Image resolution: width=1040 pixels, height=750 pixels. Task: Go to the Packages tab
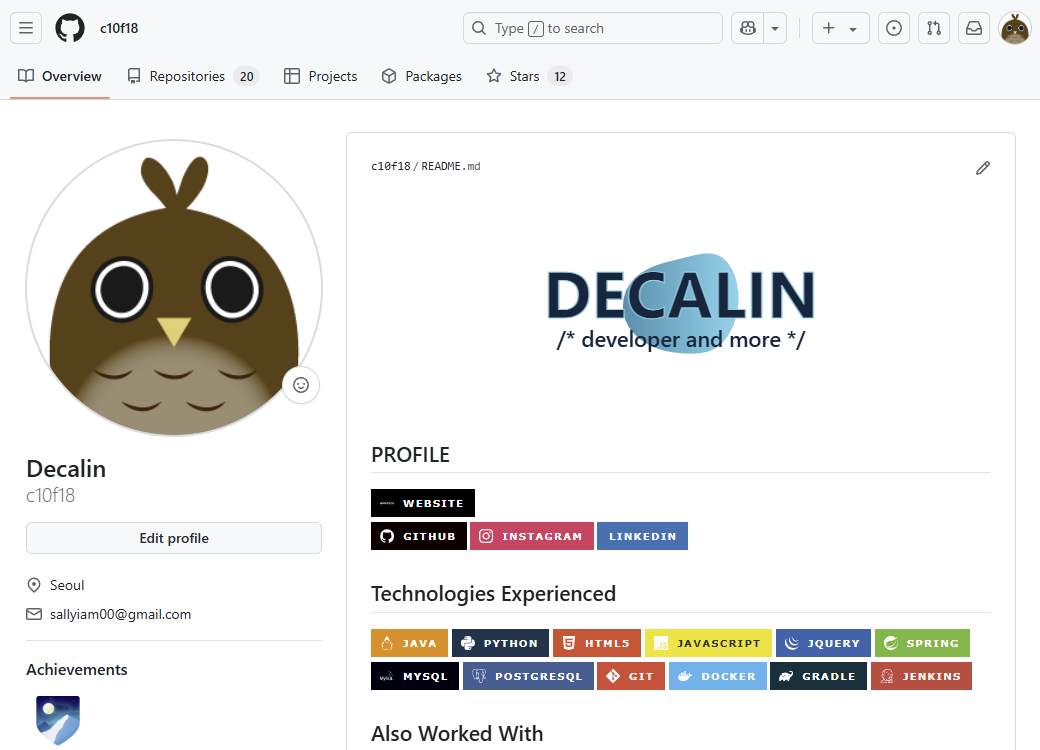tap(421, 76)
